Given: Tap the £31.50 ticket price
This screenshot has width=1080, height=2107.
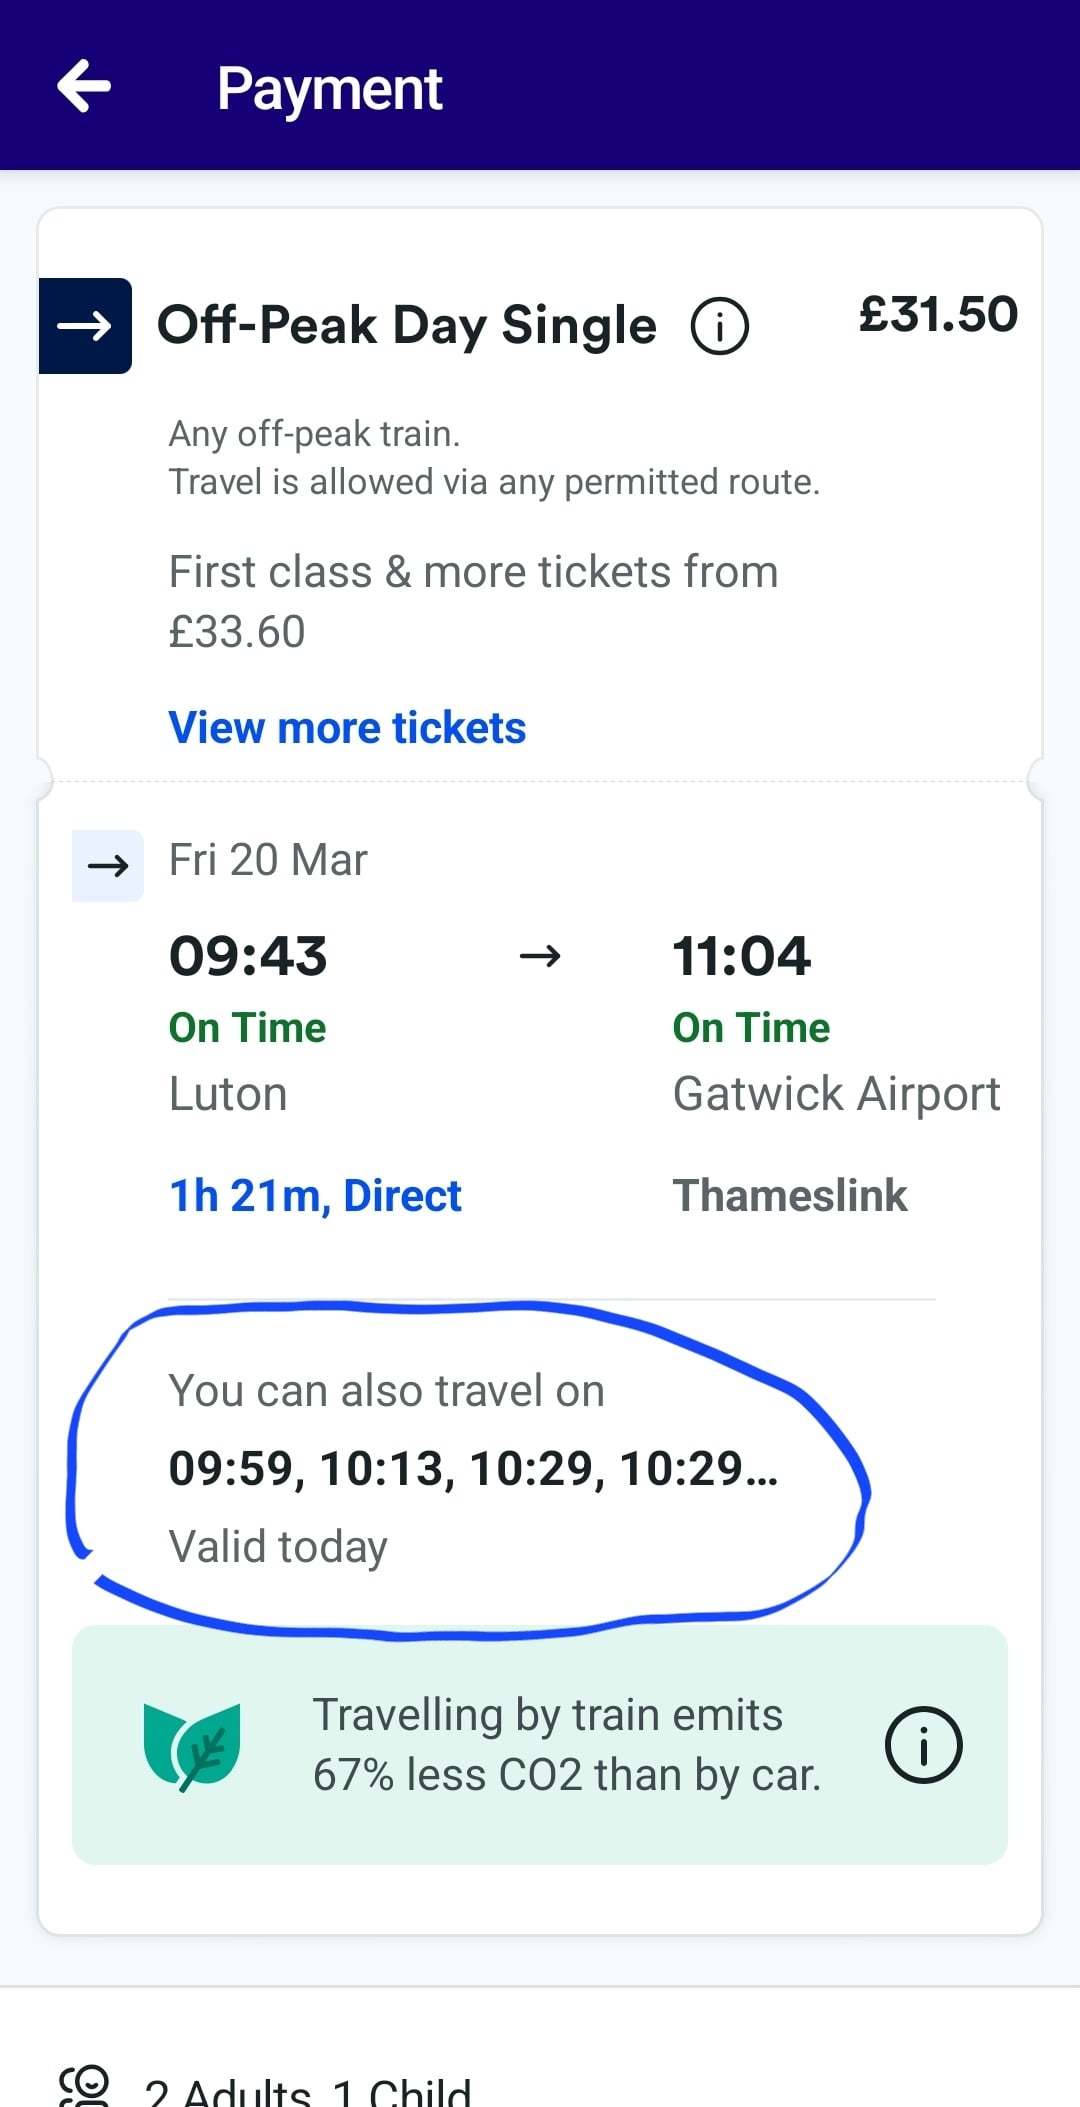Looking at the screenshot, I should [x=937, y=315].
